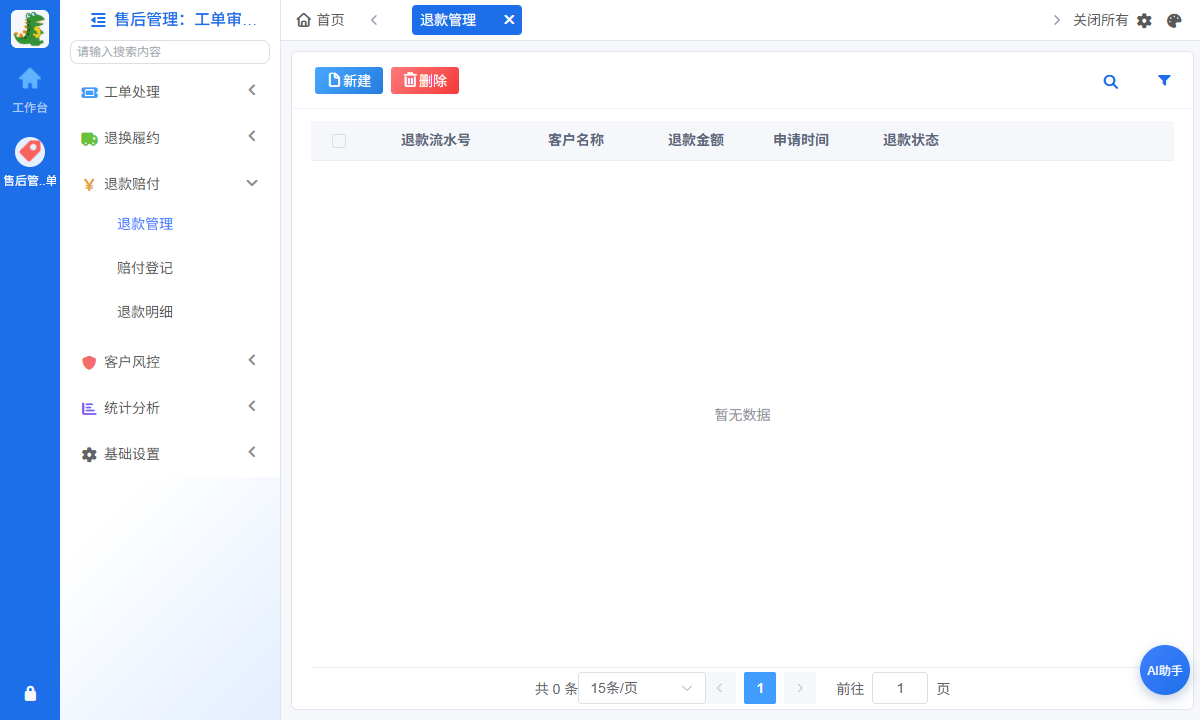
Task: Open the settings gear in the top bar
Action: (x=1145, y=20)
